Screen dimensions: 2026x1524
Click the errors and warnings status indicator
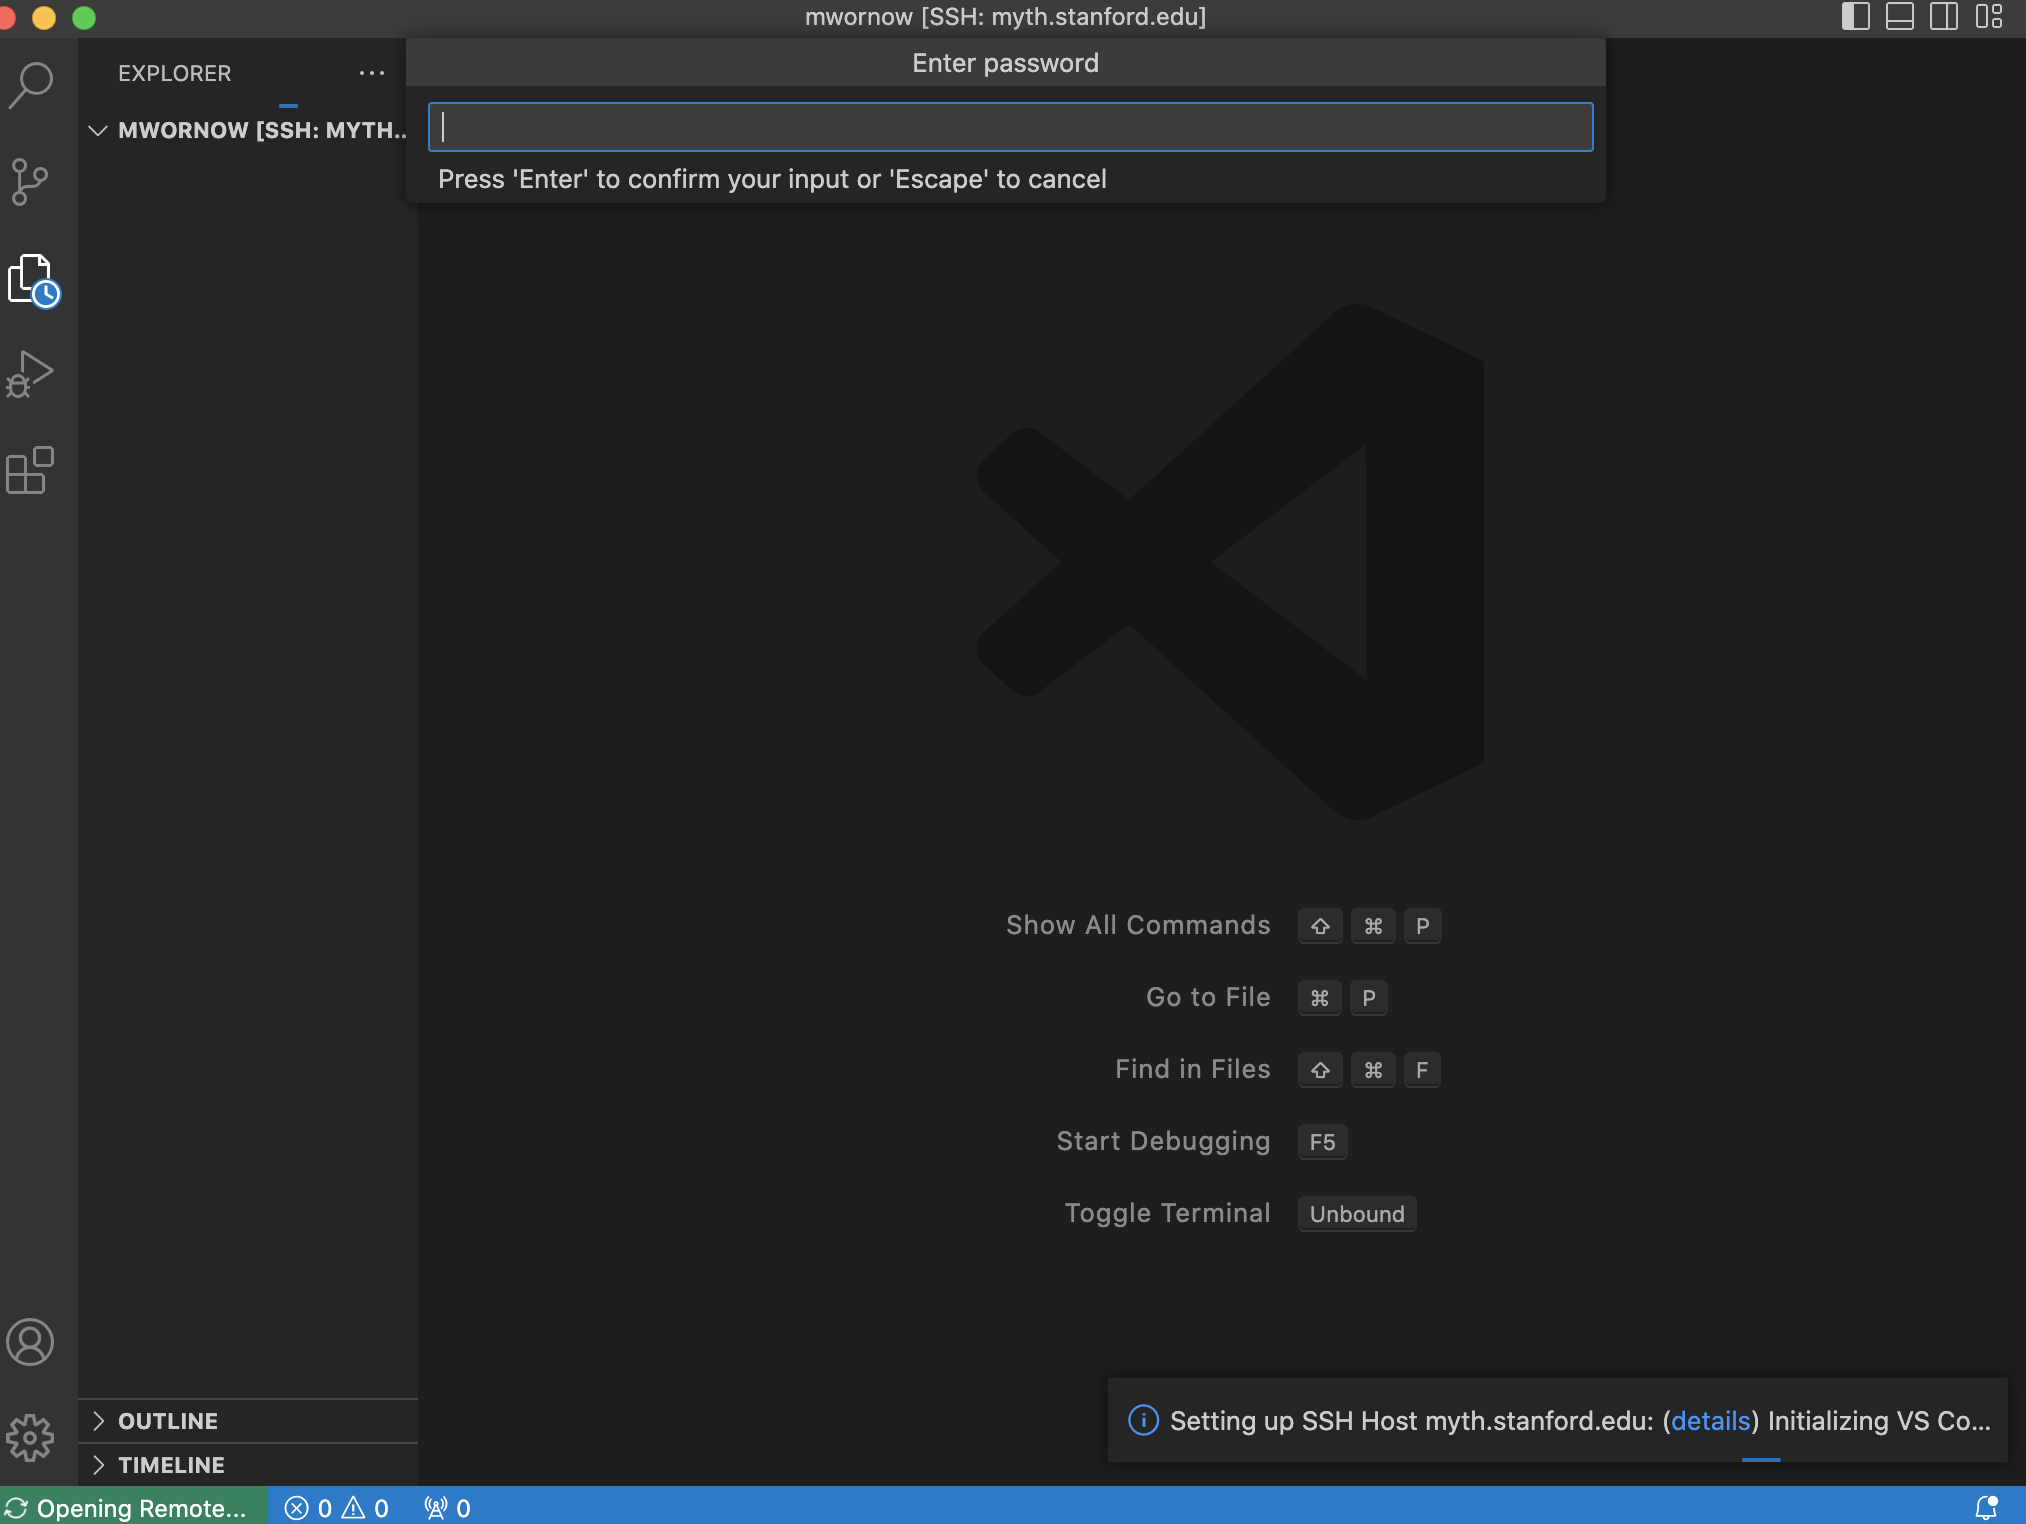point(337,1508)
